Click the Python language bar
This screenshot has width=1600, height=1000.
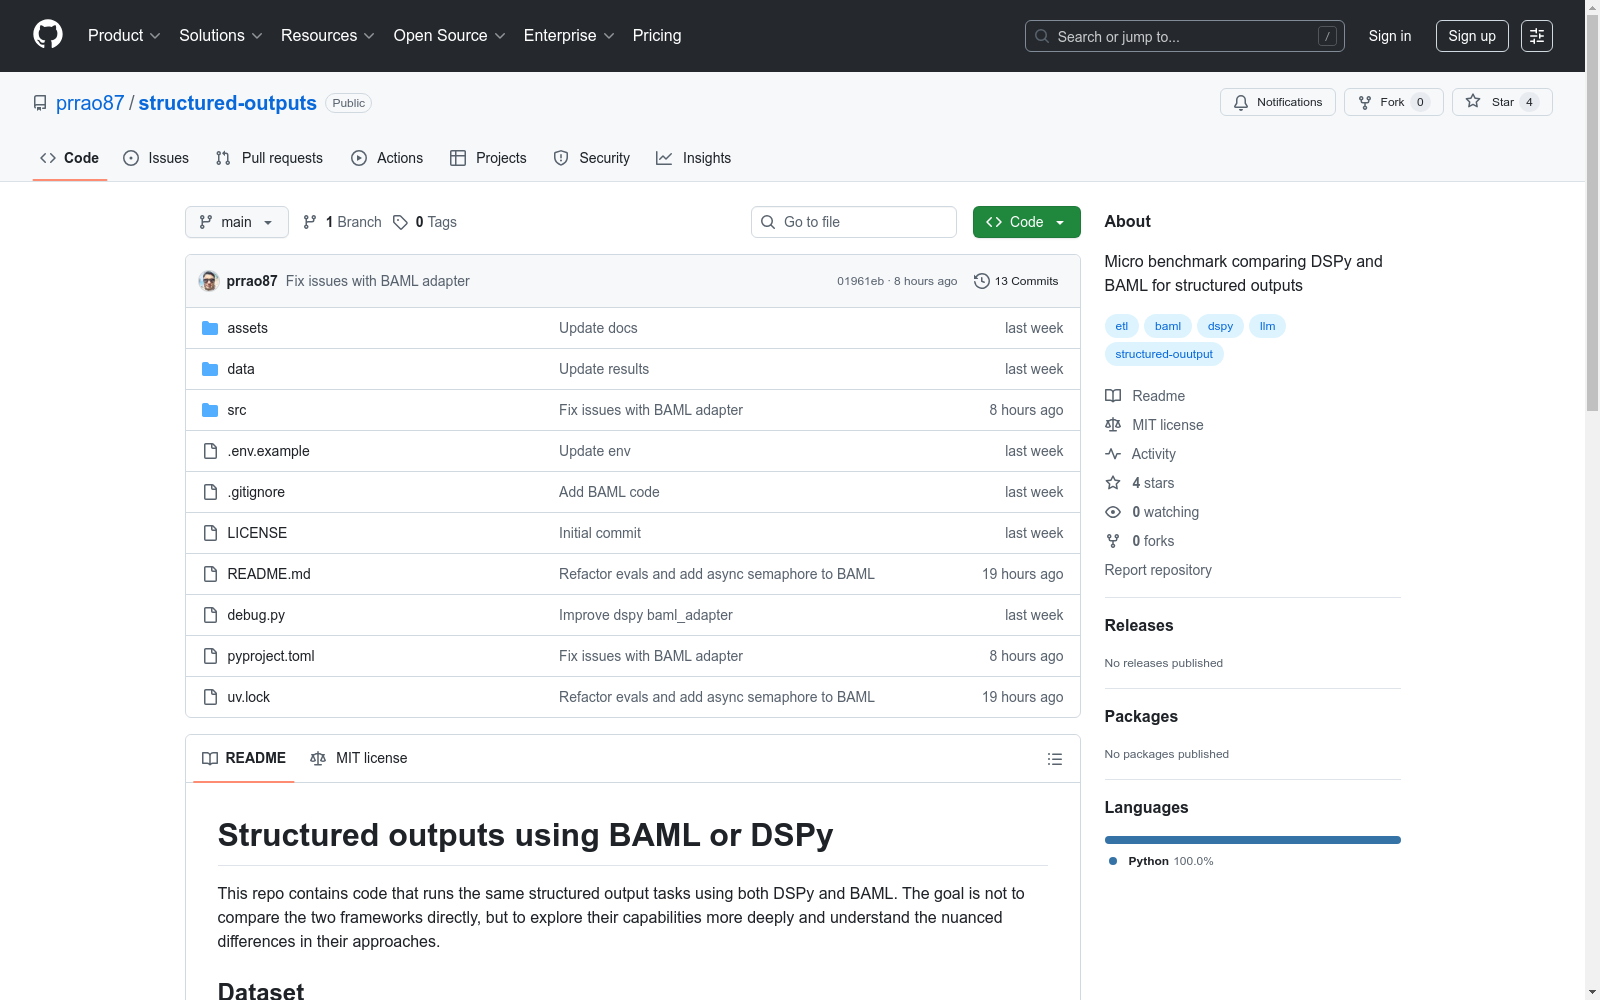point(1253,840)
